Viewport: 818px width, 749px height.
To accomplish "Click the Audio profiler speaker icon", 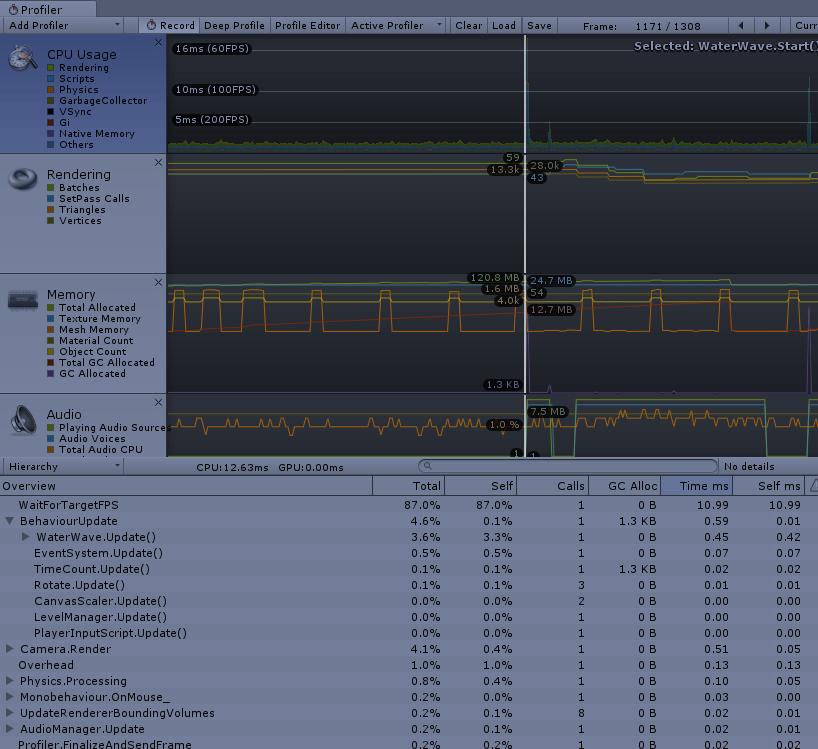I will tap(23, 419).
